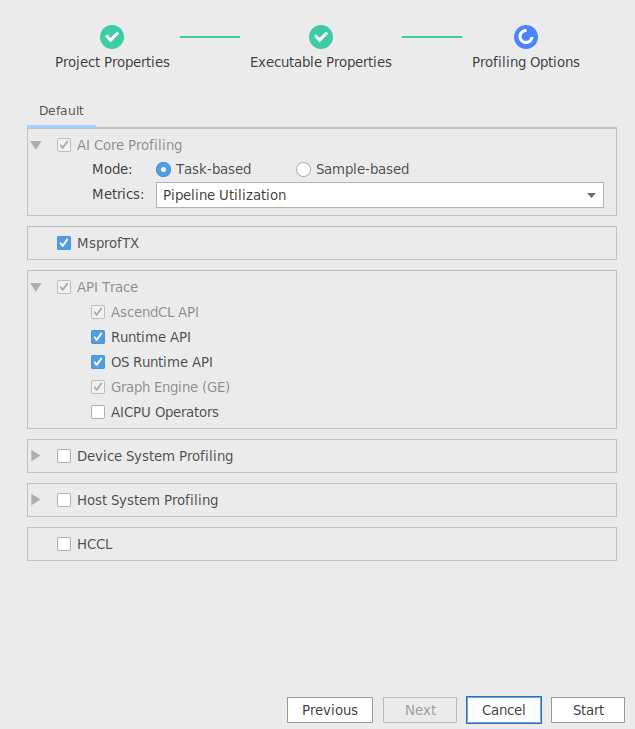Collapse the AI Core Profiling section
The height and width of the screenshot is (729, 635).
point(36,145)
